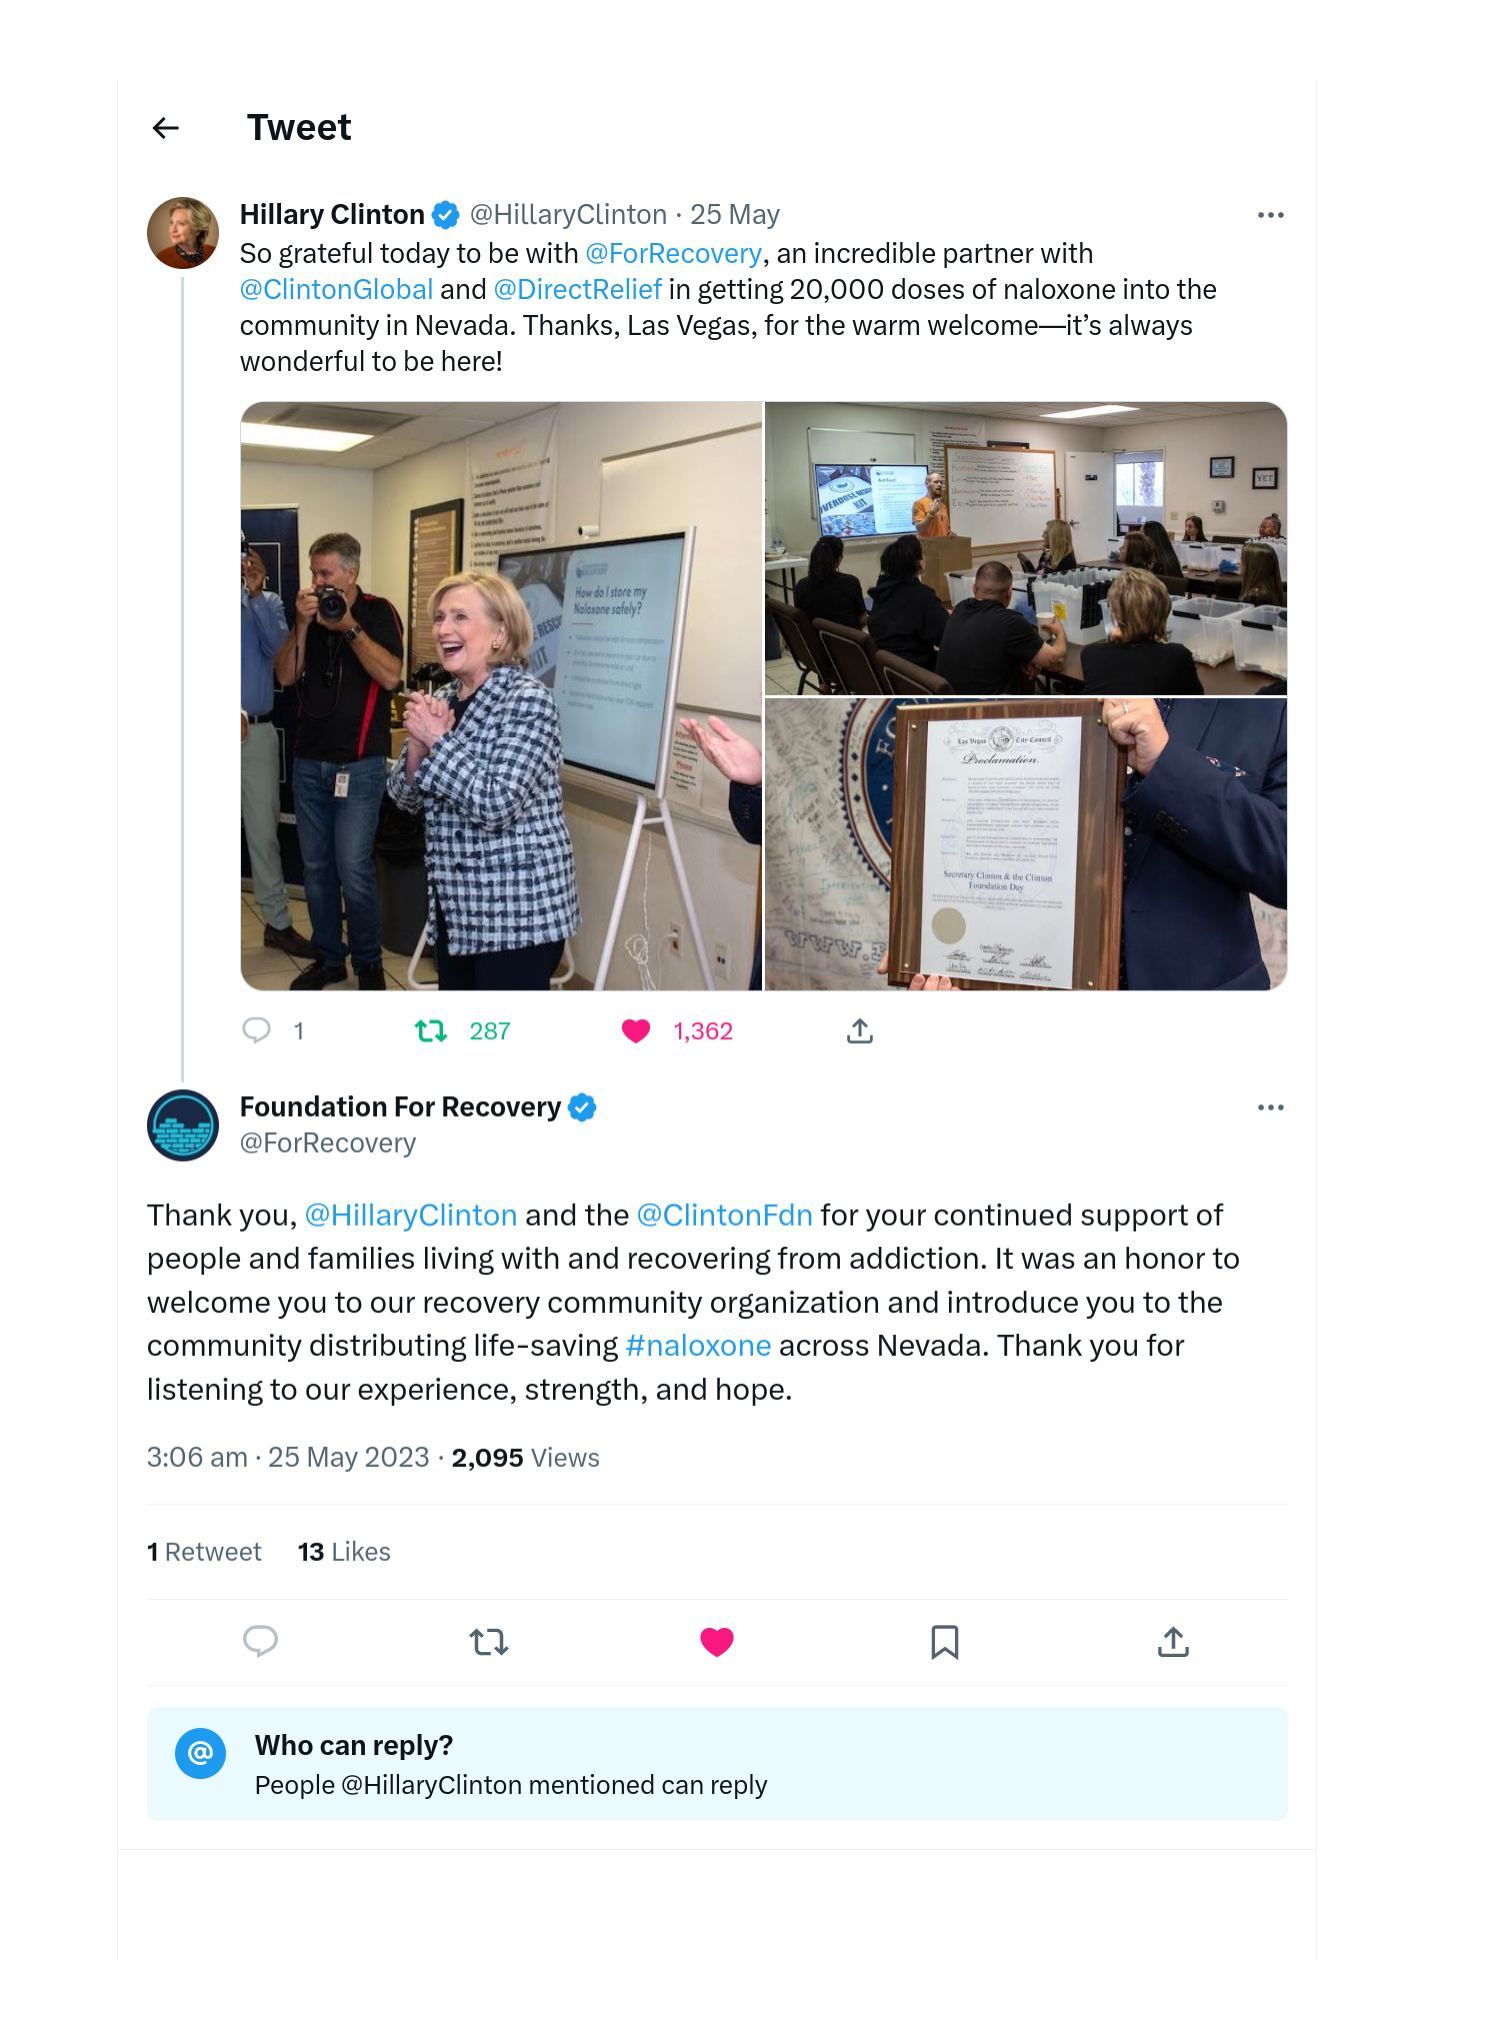The image size is (1509, 2041).
Task: Retweet the Foundation For Recovery tweet
Action: pyautogui.click(x=489, y=1641)
